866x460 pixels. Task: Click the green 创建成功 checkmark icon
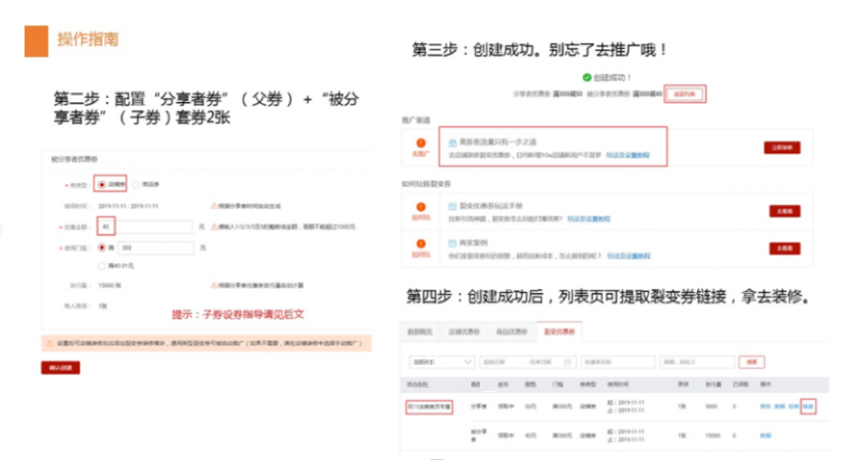pyautogui.click(x=587, y=78)
